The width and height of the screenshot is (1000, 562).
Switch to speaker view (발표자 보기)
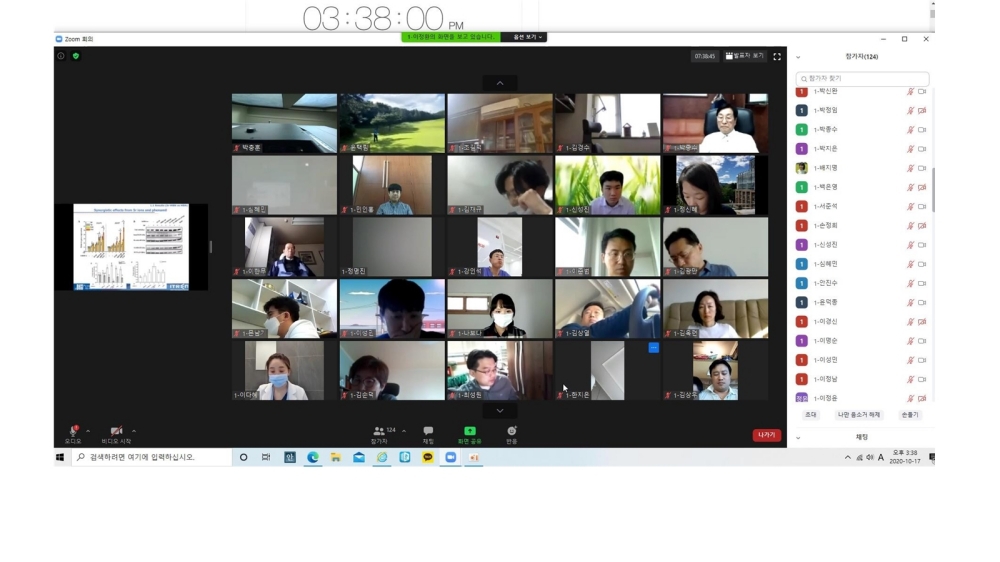[x=745, y=57]
